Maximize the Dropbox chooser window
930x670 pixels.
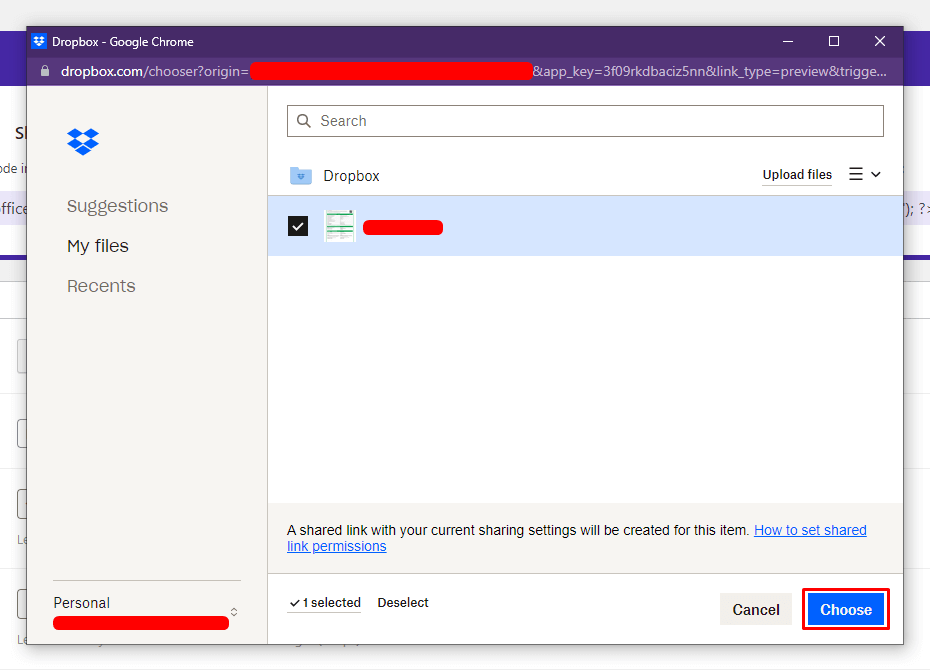(834, 41)
